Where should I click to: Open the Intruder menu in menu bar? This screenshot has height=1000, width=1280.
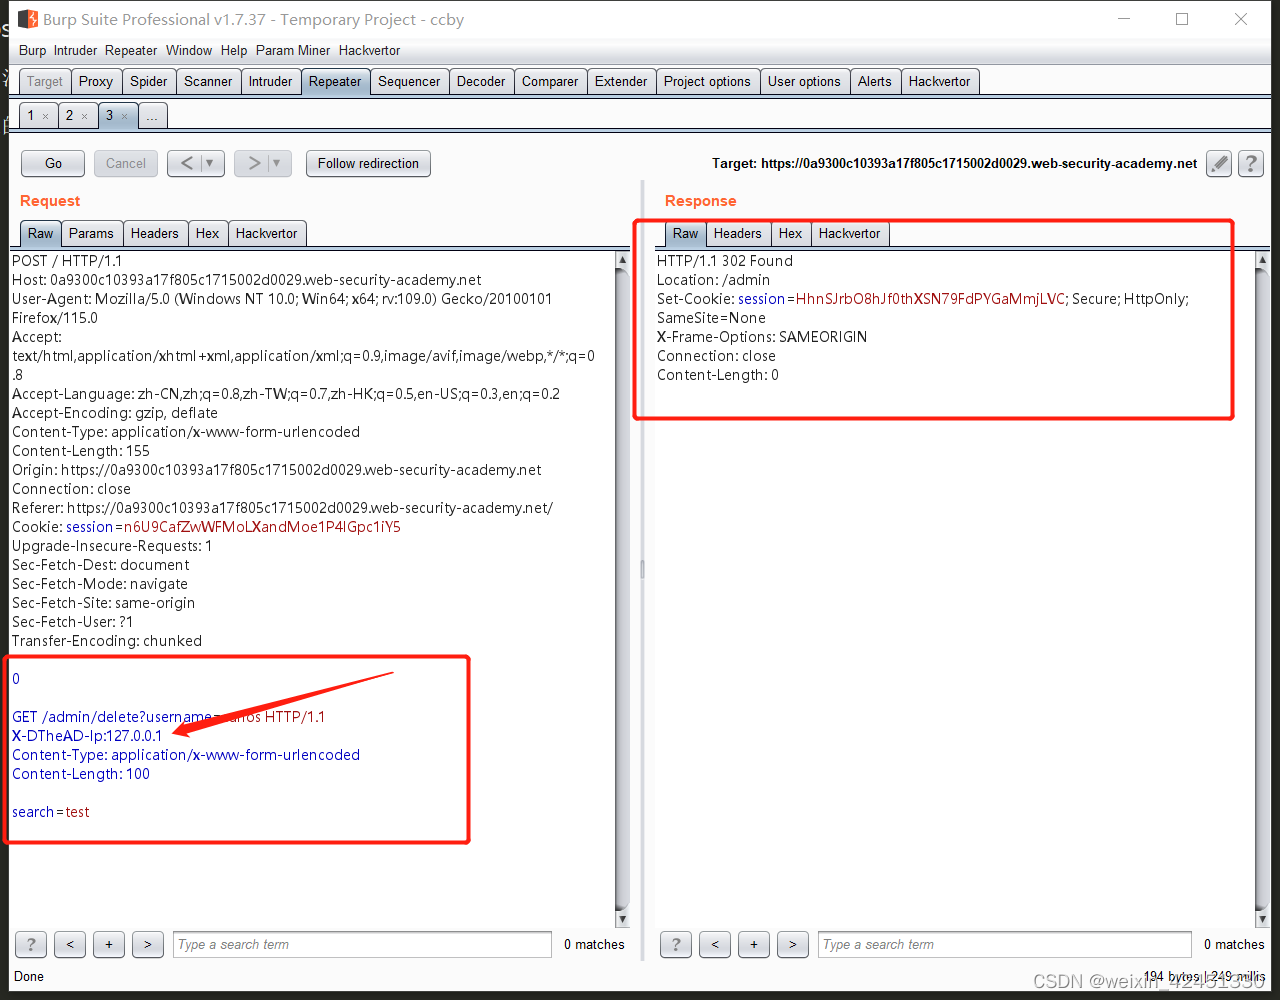click(76, 50)
